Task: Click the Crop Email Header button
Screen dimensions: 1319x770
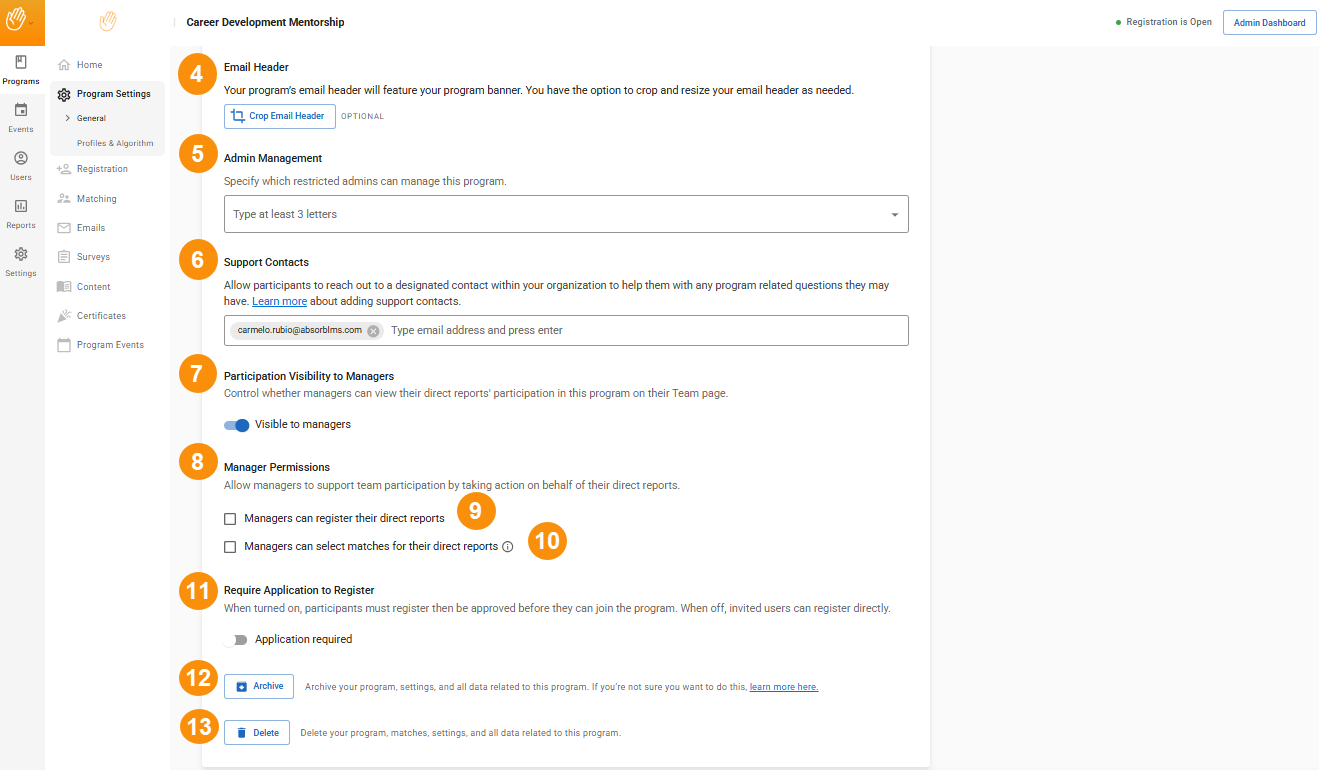Action: pos(279,116)
